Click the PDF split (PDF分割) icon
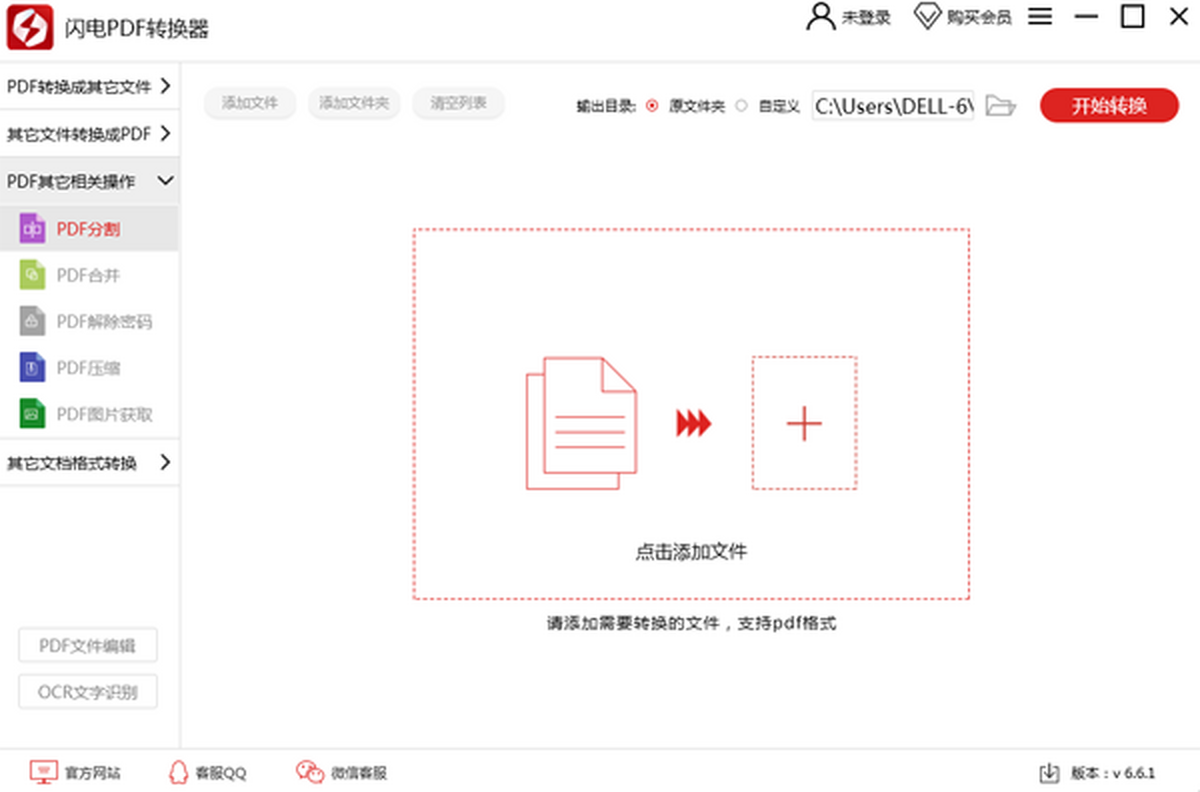 (32, 229)
